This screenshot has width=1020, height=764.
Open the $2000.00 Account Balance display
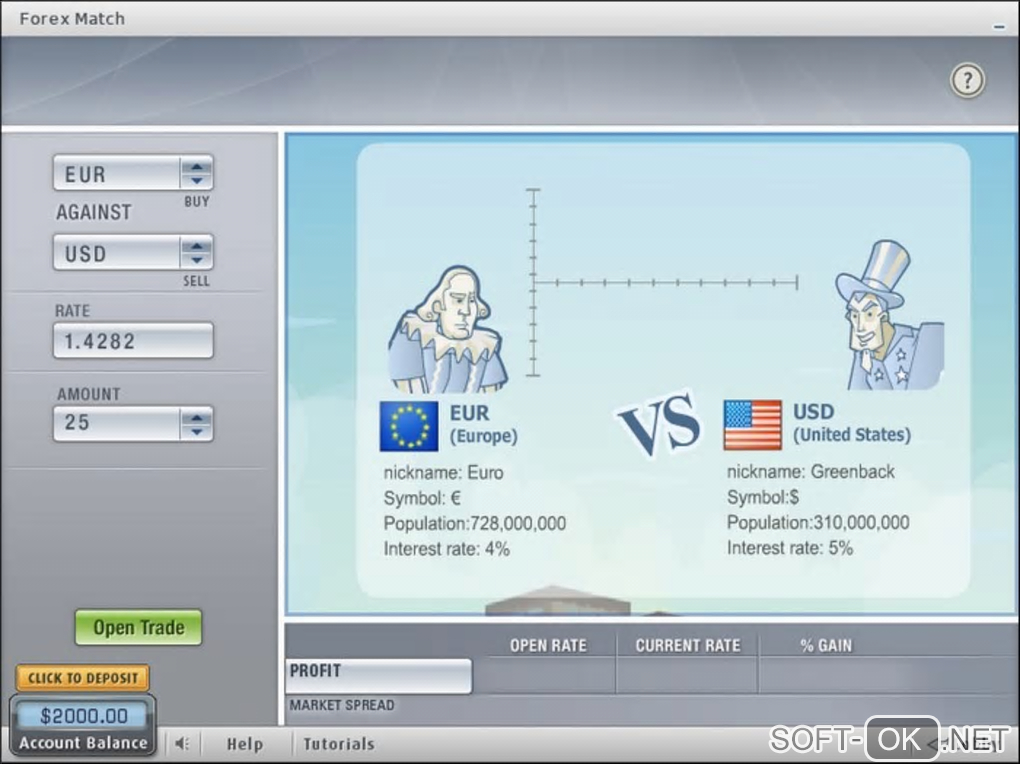pyautogui.click(x=83, y=726)
